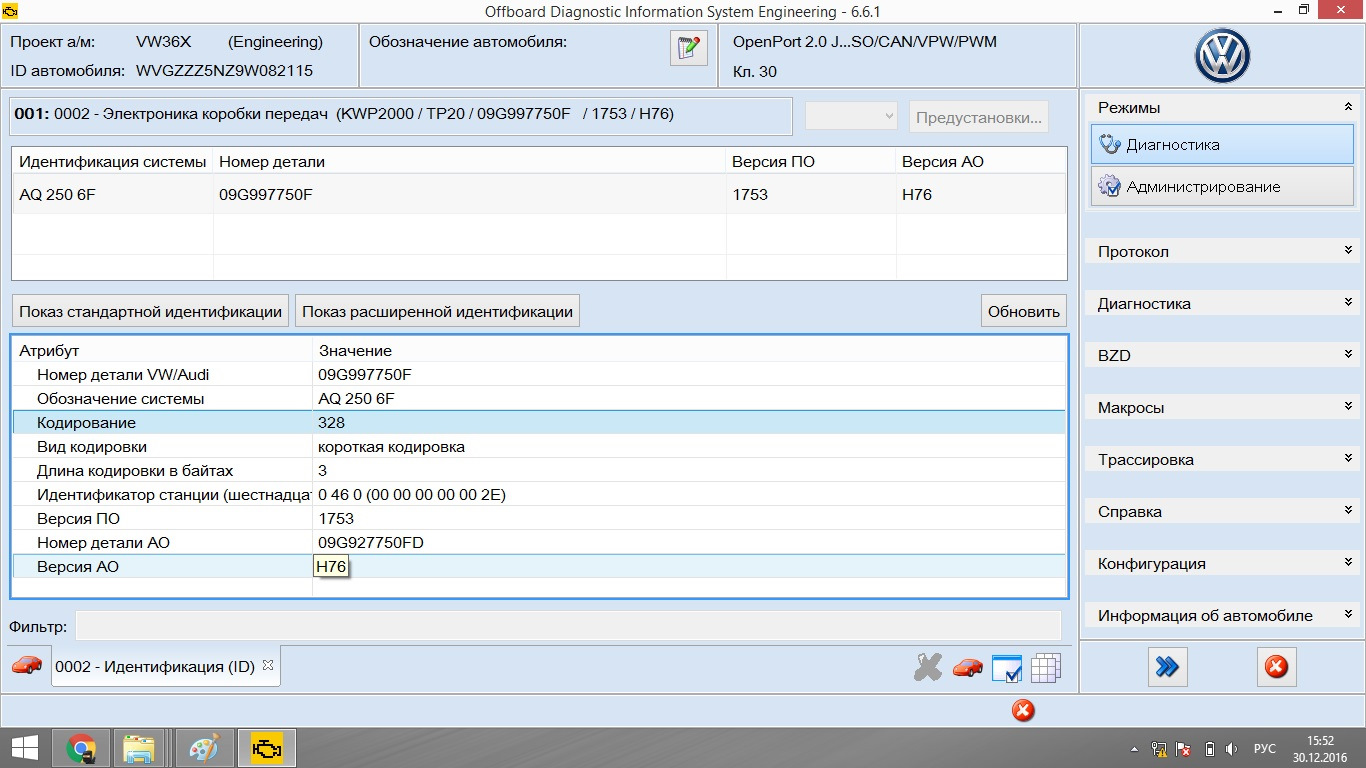The image size is (1366, 768).
Task: Select the Версия ПО attribute row
Action: click(x=539, y=519)
